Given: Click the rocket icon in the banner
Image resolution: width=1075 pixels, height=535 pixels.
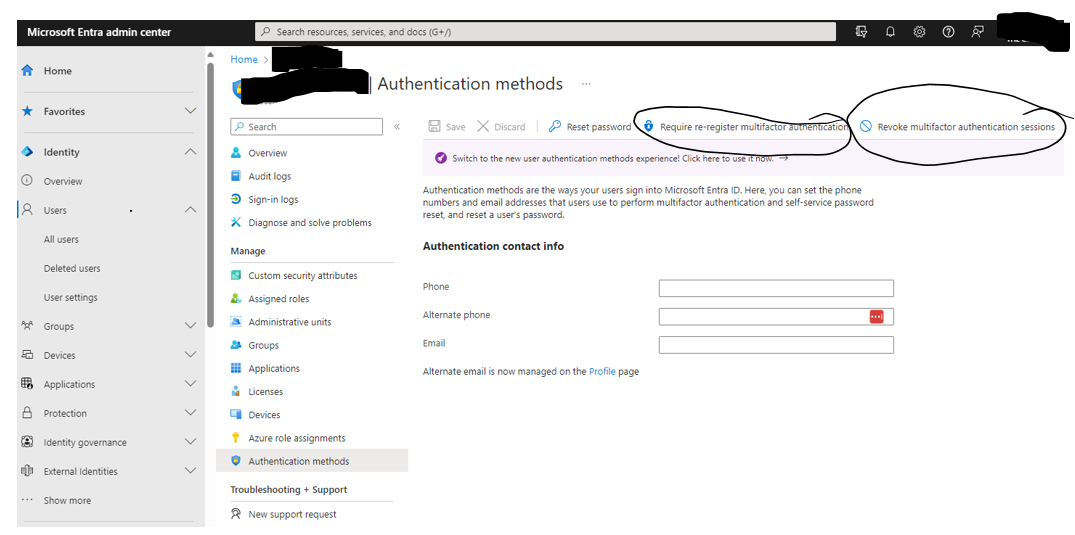Looking at the screenshot, I should [x=441, y=158].
